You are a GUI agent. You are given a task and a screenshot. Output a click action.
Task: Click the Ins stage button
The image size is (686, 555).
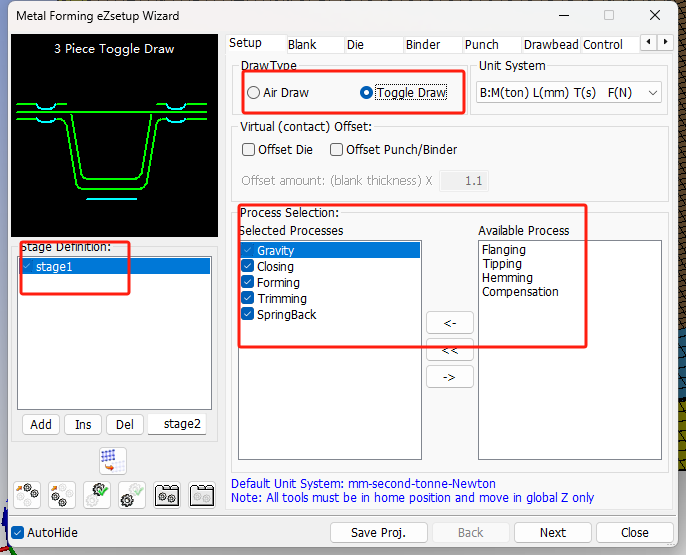pos(83,425)
